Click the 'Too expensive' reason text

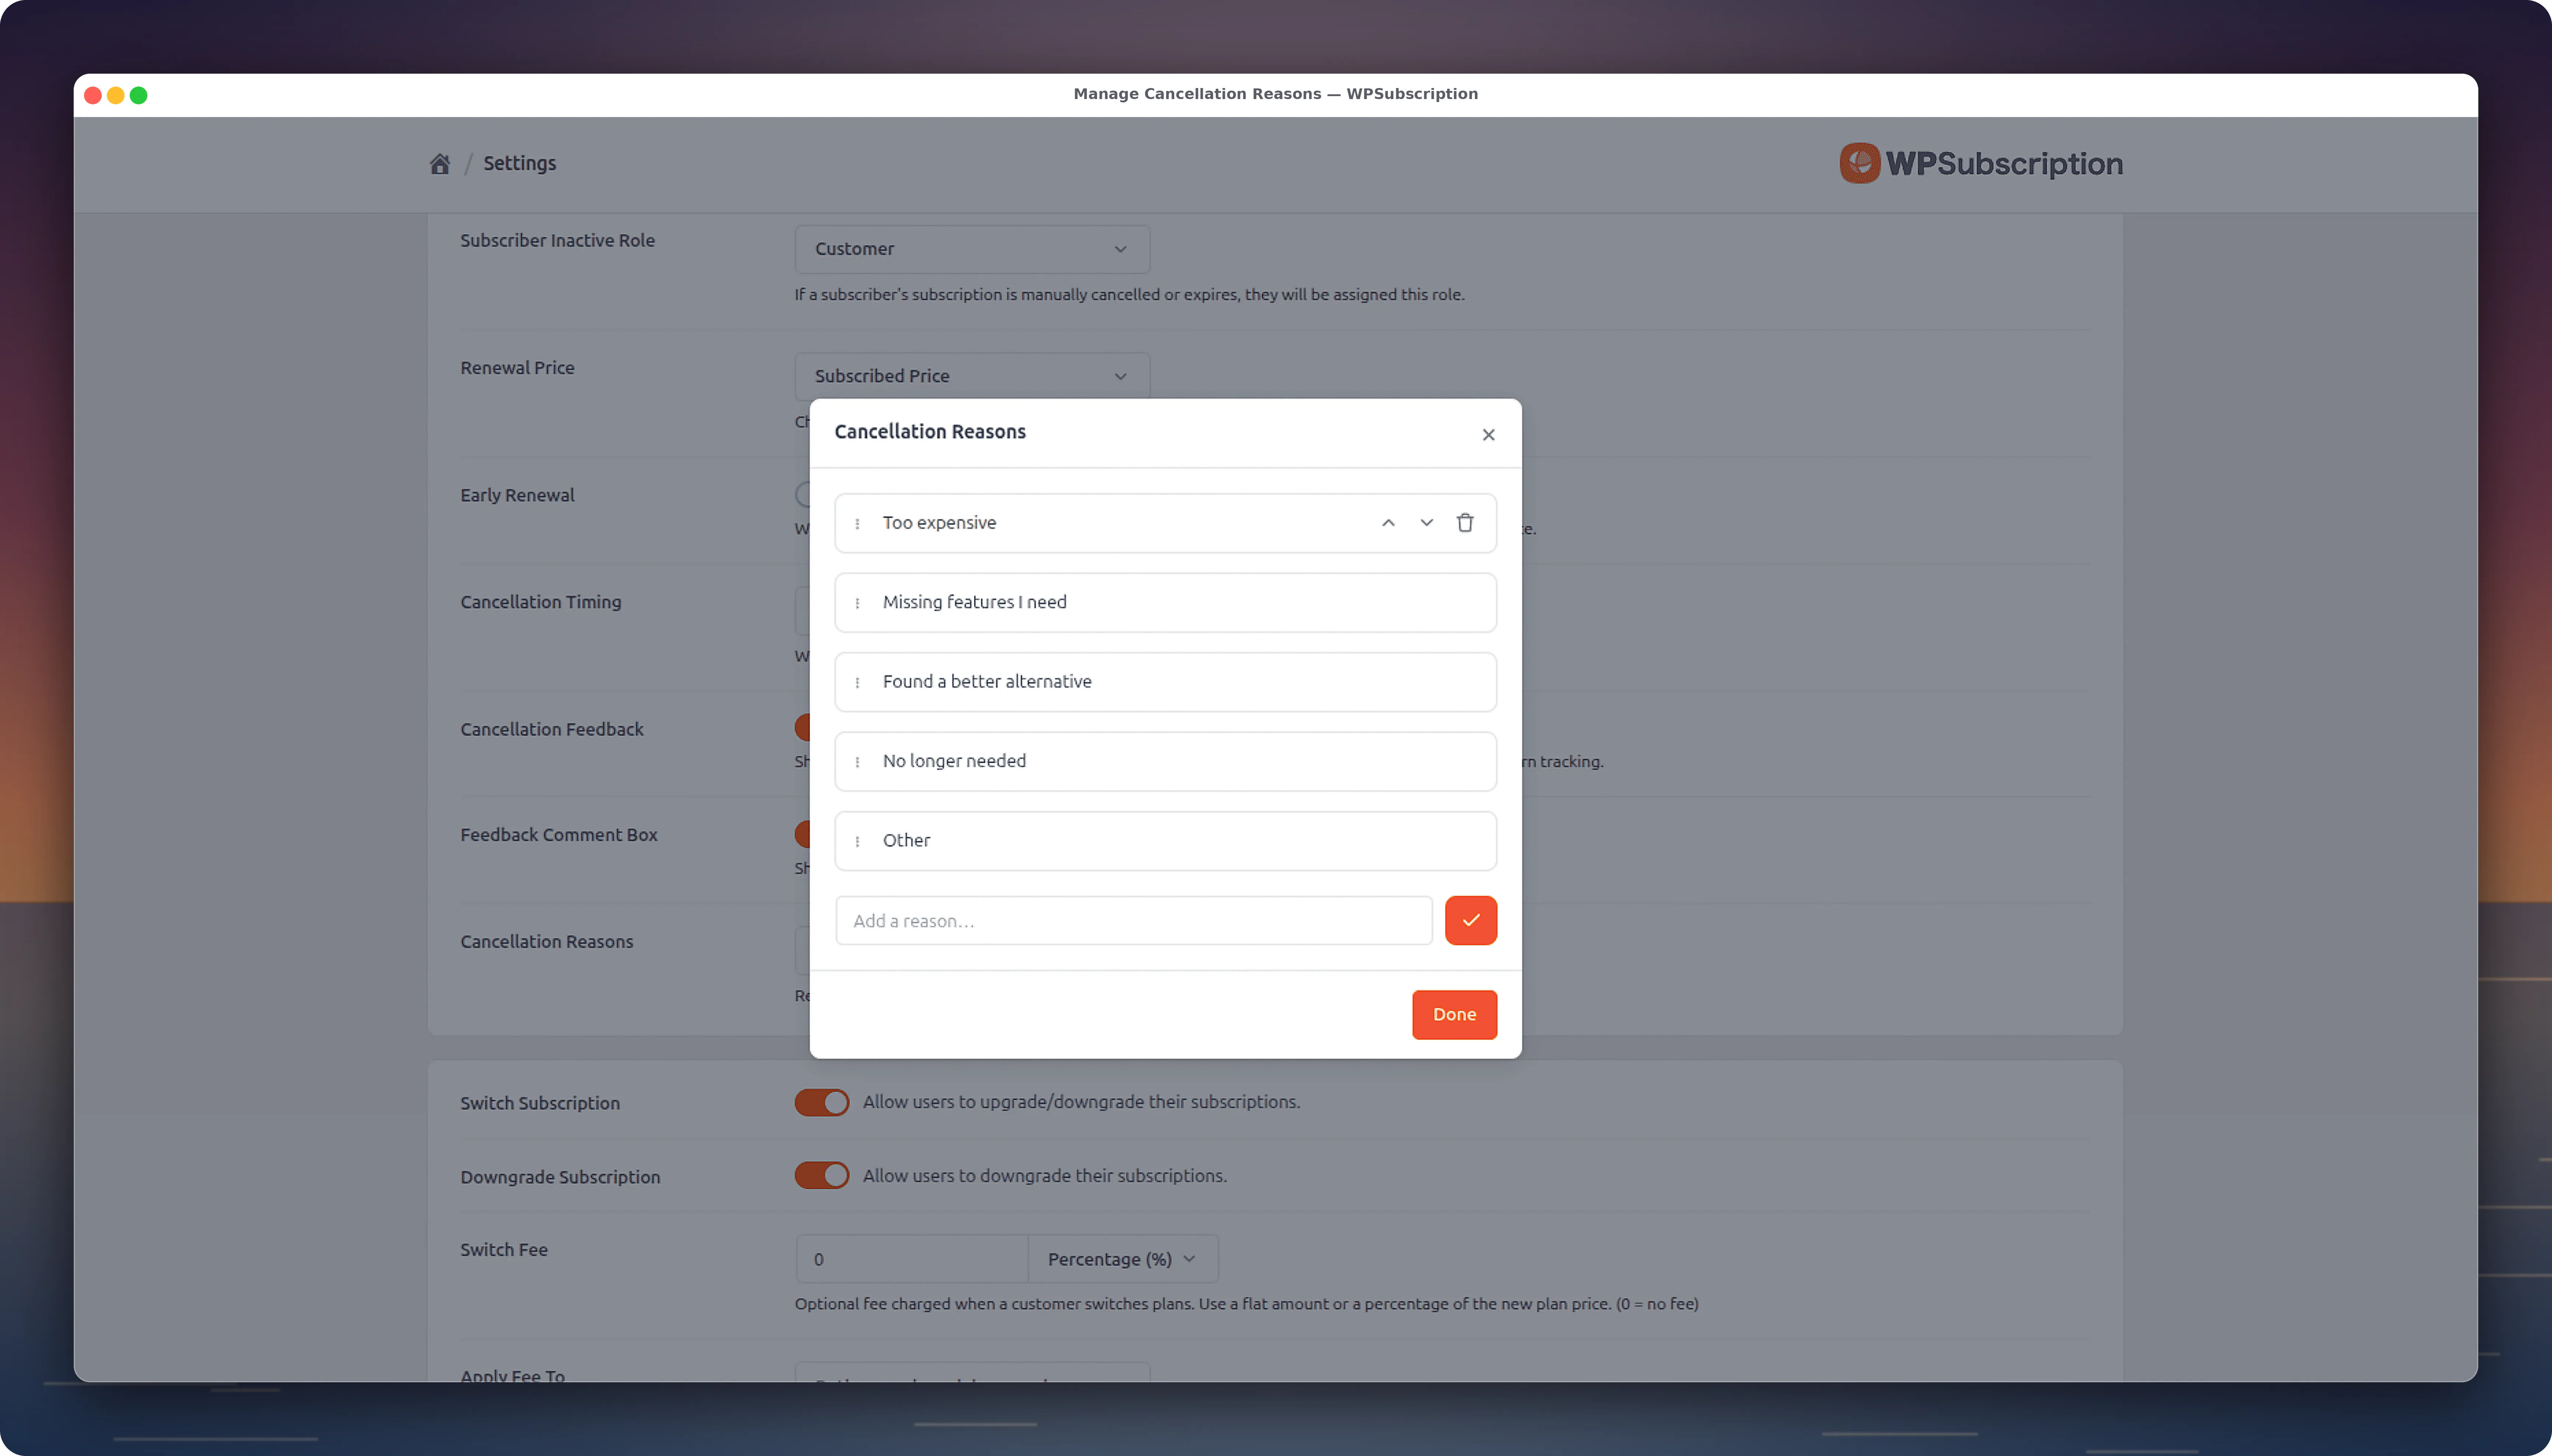[939, 523]
